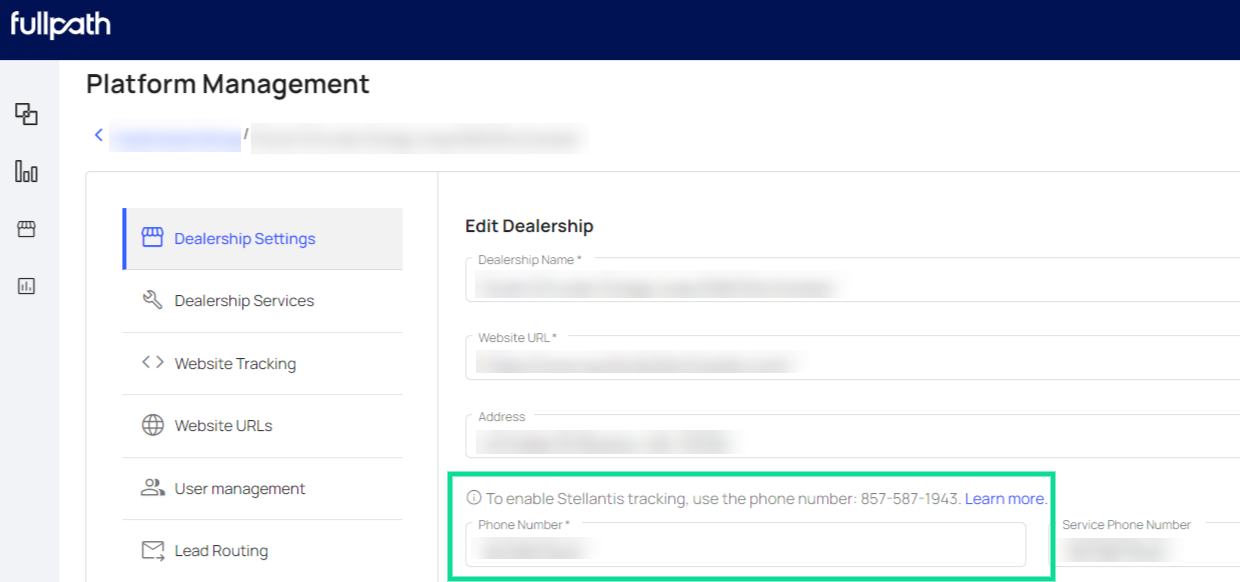Image resolution: width=1240 pixels, height=582 pixels.
Task: Open the Website Tracking section
Action: pyautogui.click(x=235, y=364)
